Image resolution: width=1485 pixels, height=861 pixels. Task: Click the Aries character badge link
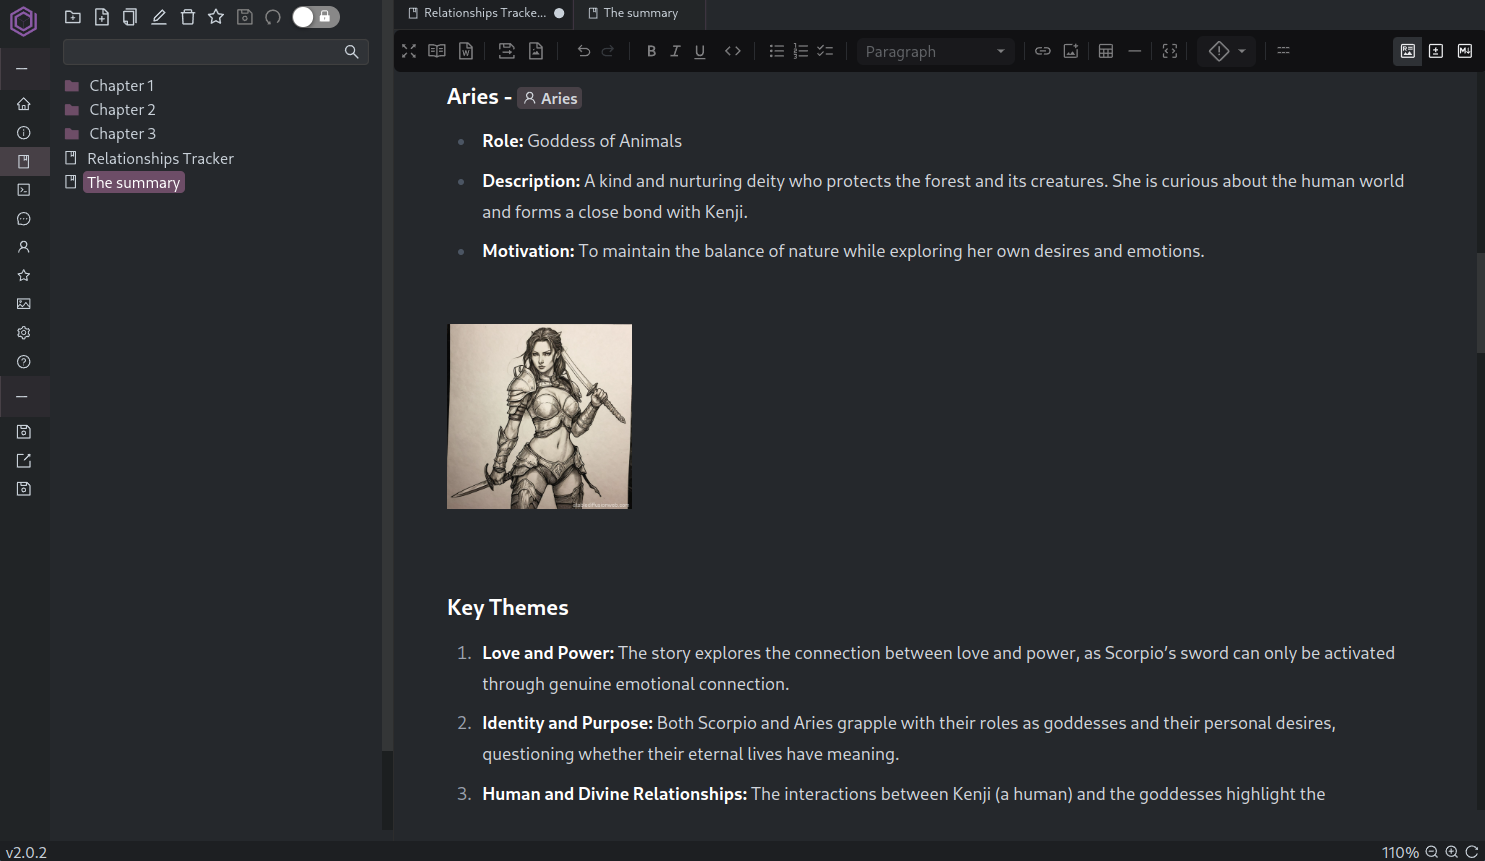click(x=549, y=98)
